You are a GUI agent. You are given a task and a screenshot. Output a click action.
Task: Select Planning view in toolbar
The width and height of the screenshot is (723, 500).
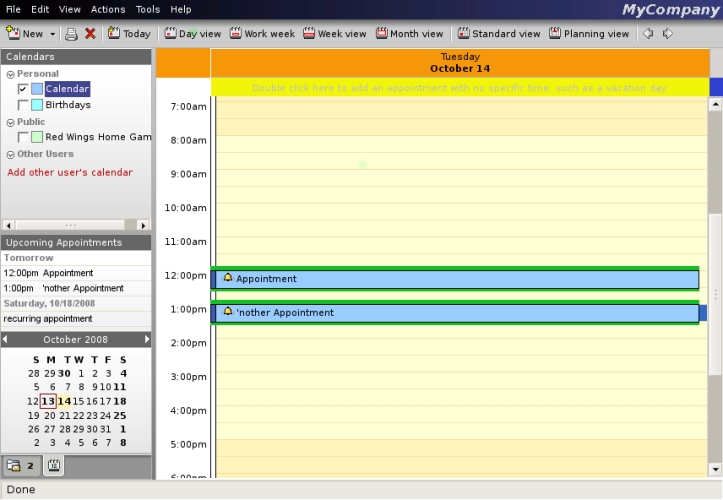[x=589, y=34]
